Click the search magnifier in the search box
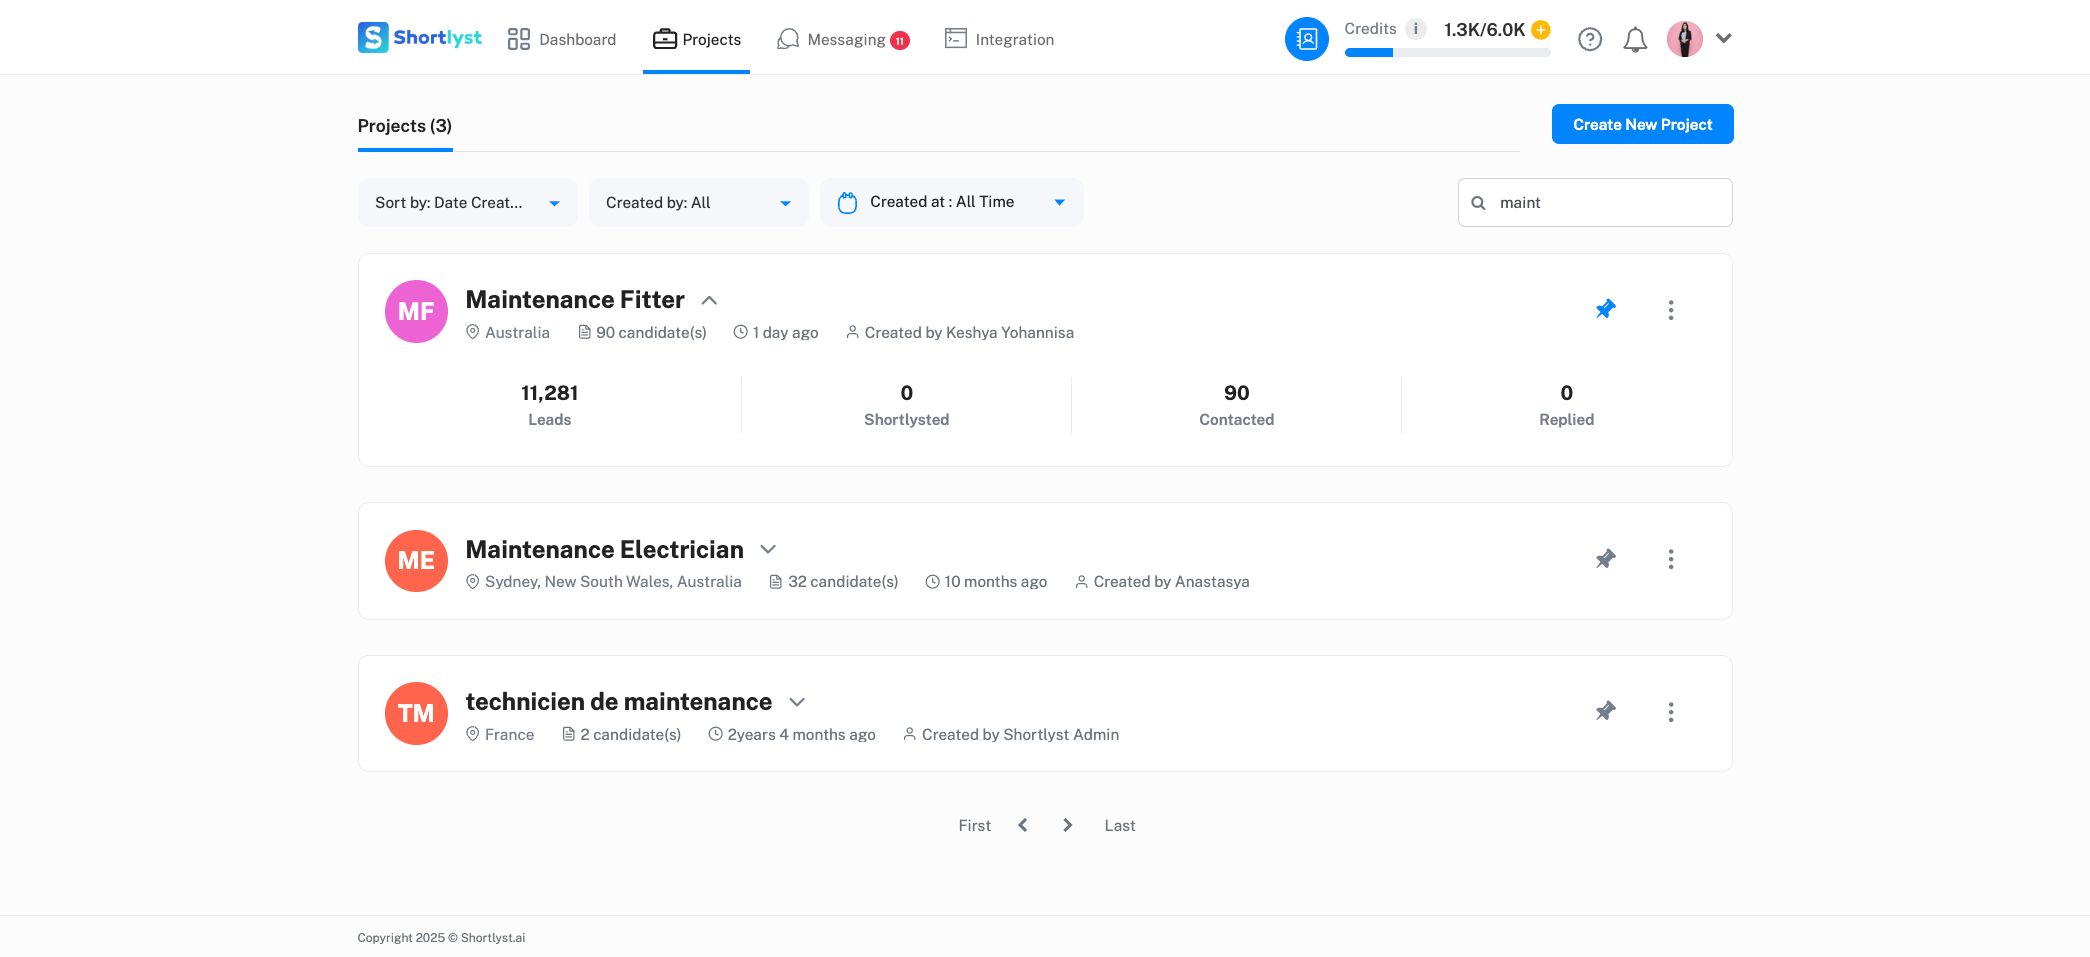This screenshot has height=957, width=2090. (1478, 202)
